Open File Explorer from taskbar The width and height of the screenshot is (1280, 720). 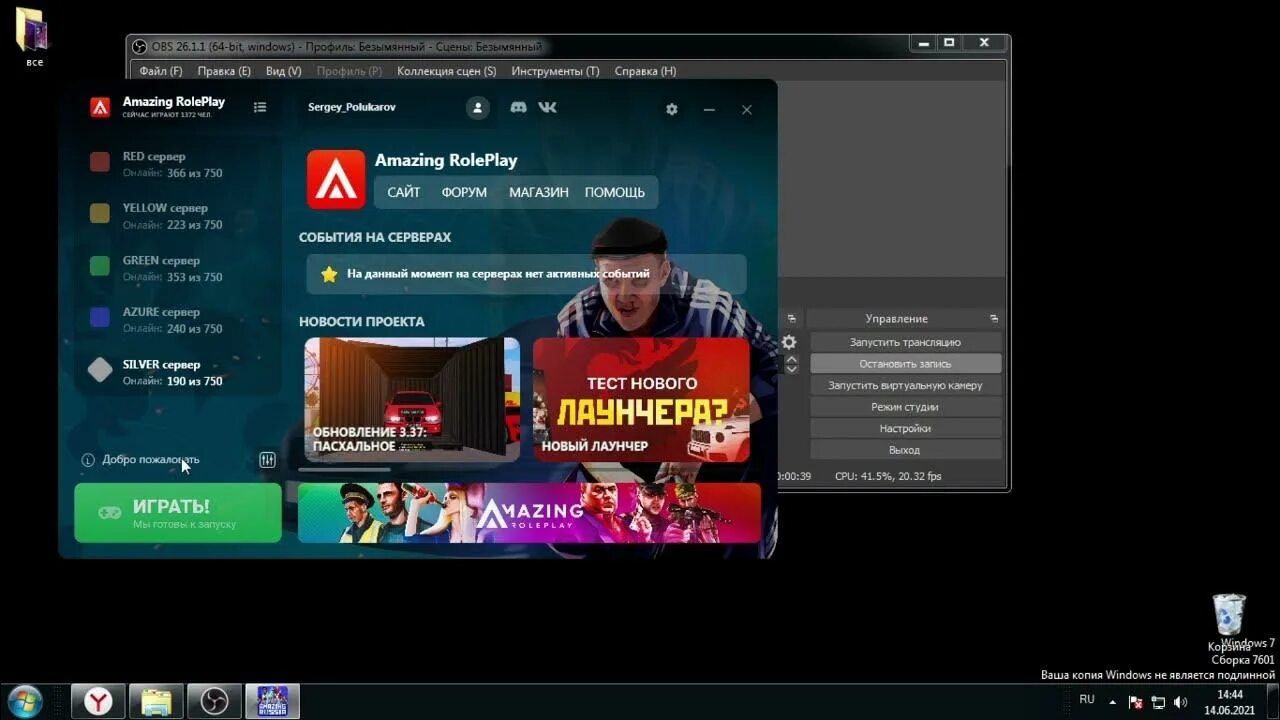point(156,701)
